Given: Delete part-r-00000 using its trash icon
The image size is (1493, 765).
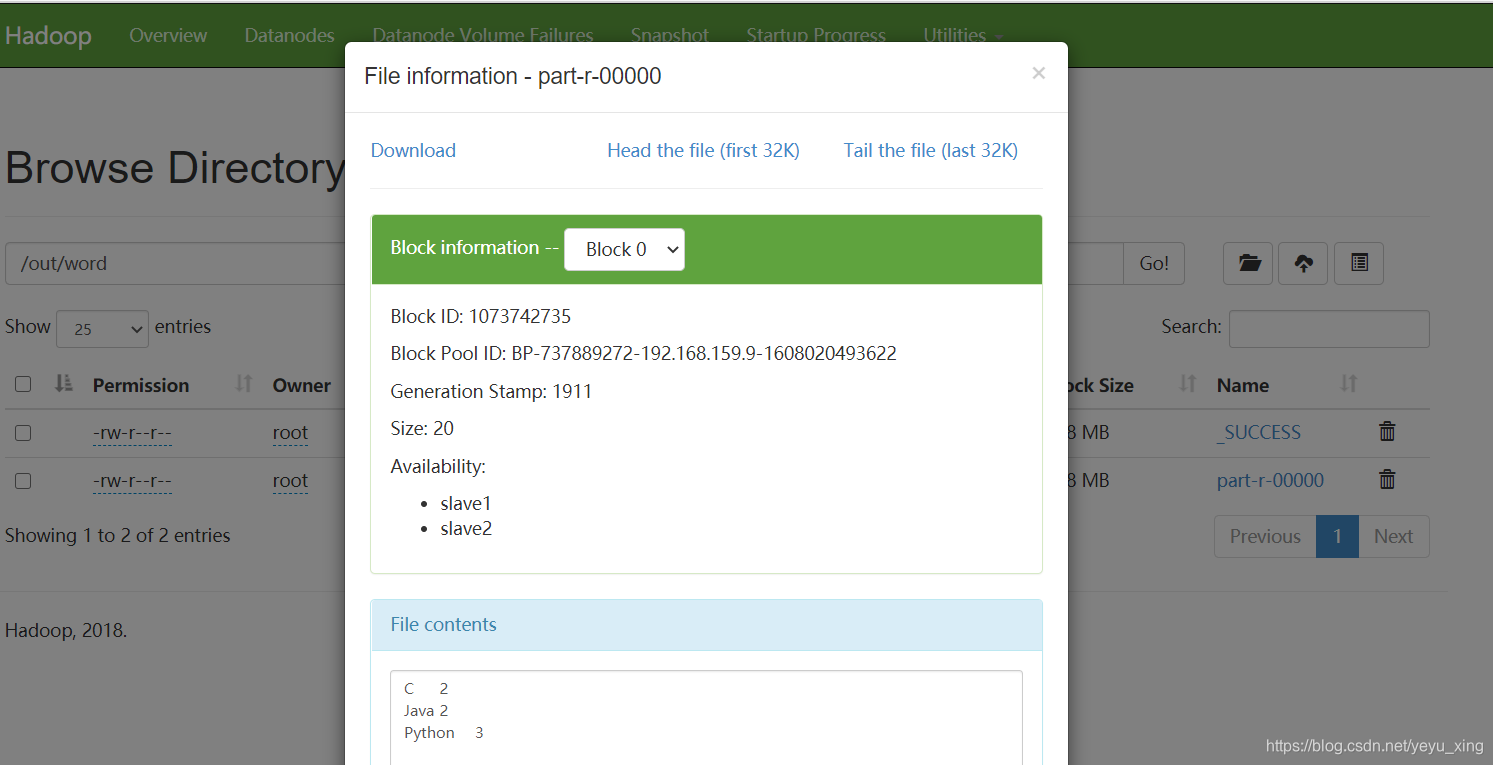Looking at the screenshot, I should click(1387, 479).
